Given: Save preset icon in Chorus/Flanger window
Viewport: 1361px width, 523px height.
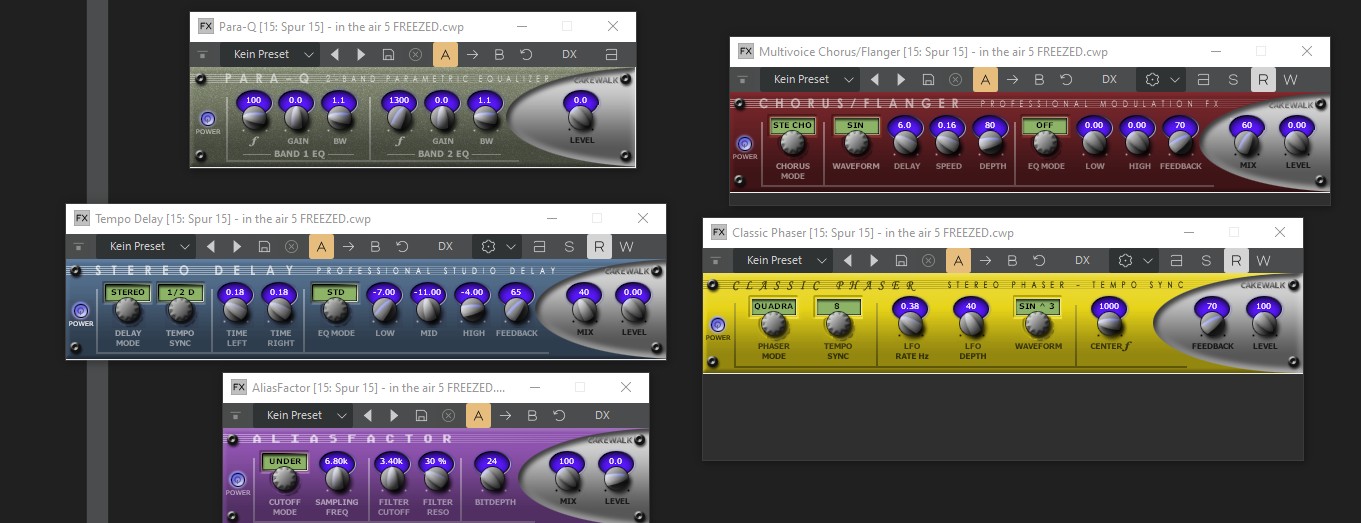Looking at the screenshot, I should [928, 80].
